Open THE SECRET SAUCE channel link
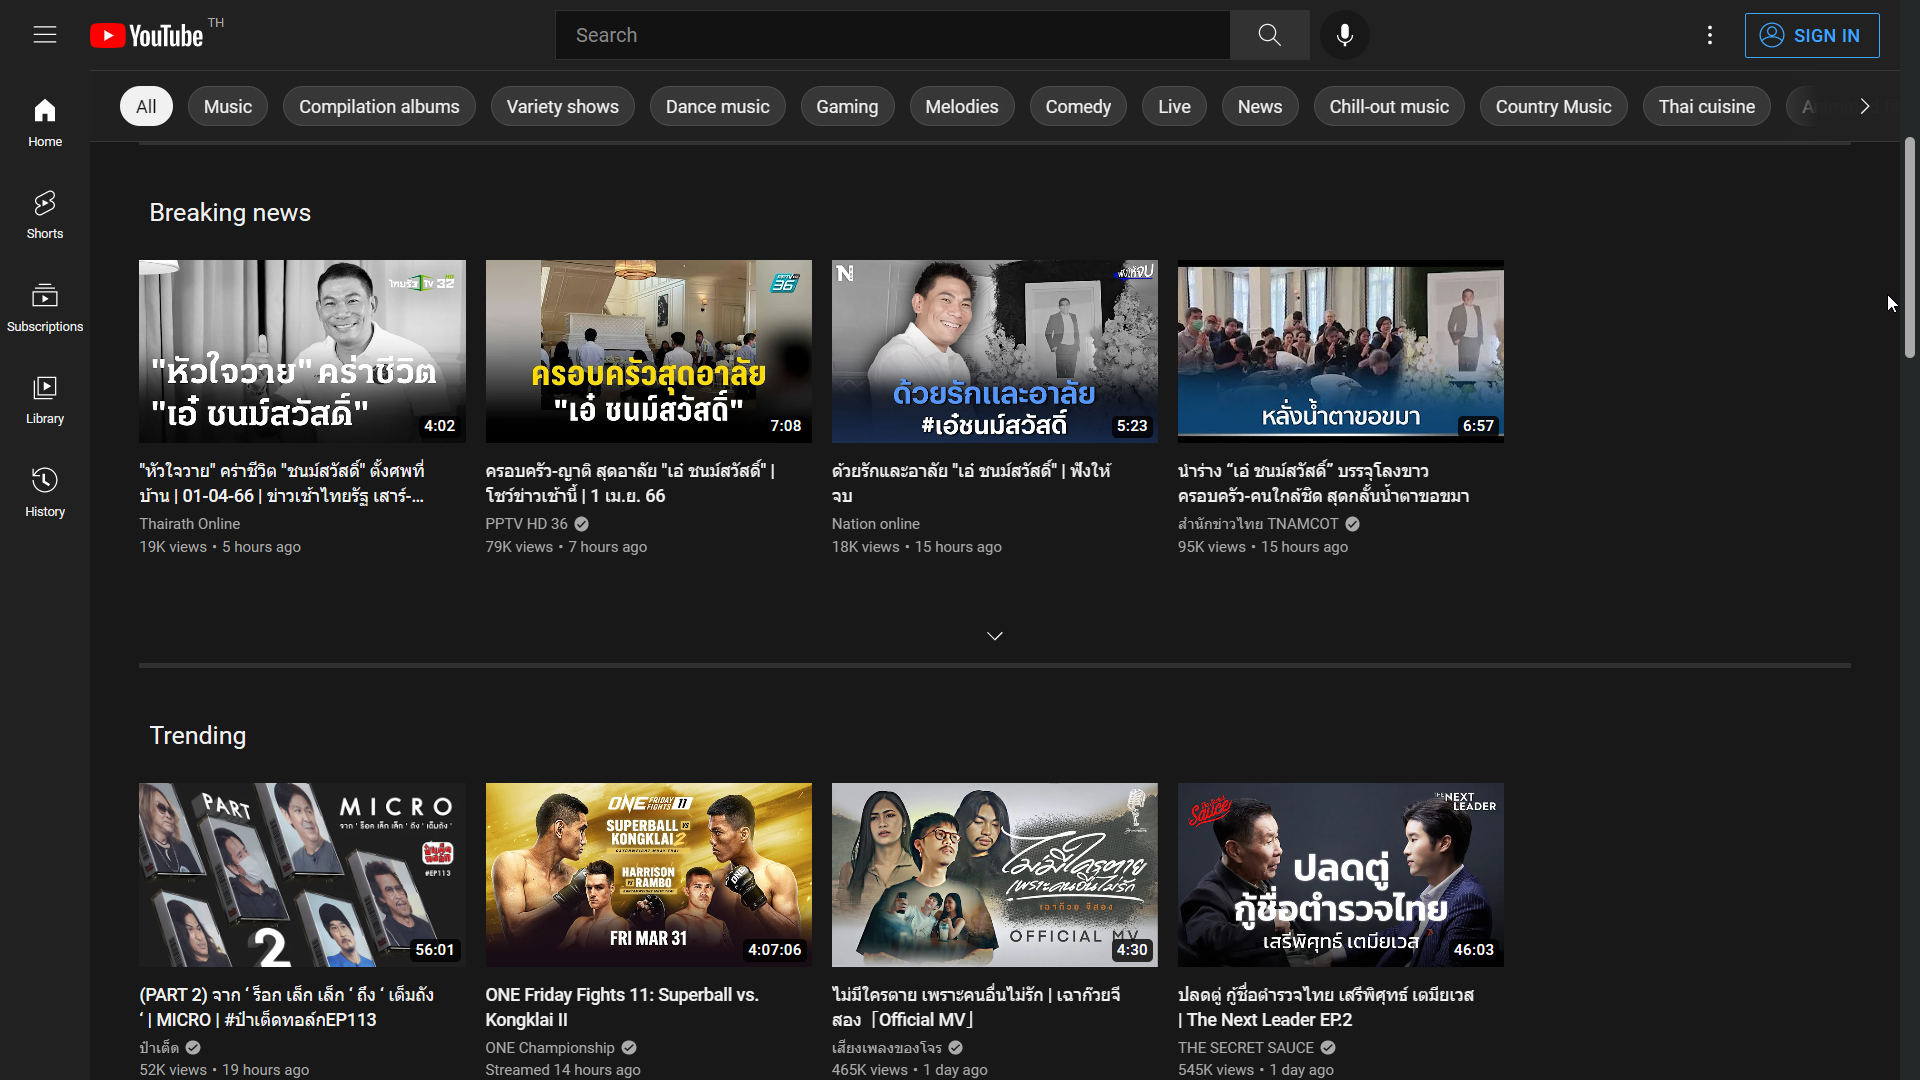Screen dimensions: 1920x1080 [1246, 1048]
